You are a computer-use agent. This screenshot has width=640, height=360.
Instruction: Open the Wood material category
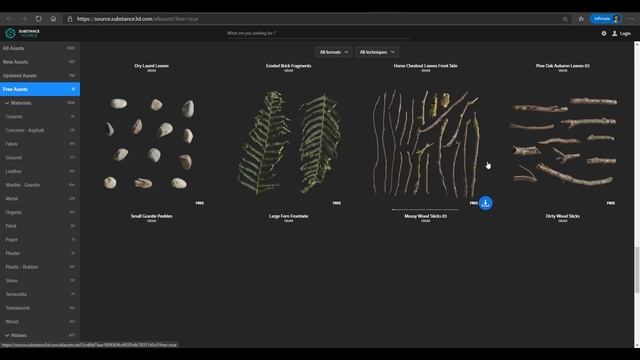(40, 322)
